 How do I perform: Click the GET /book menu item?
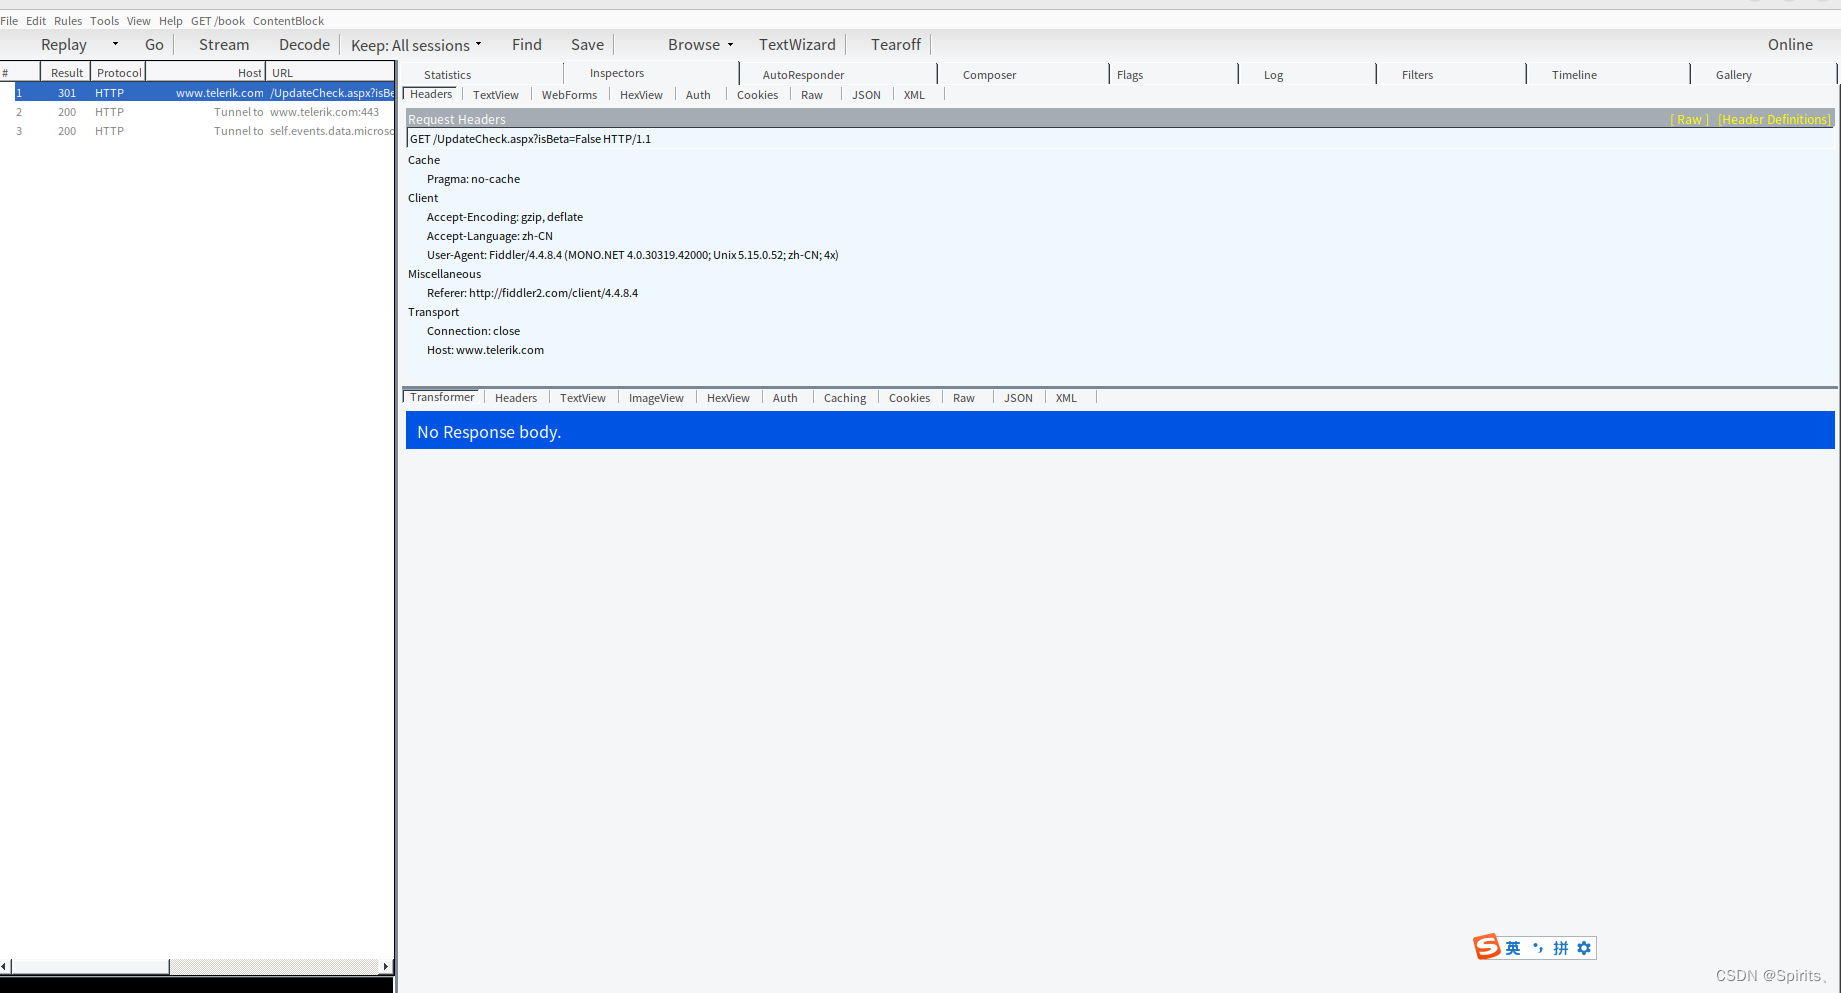[218, 21]
